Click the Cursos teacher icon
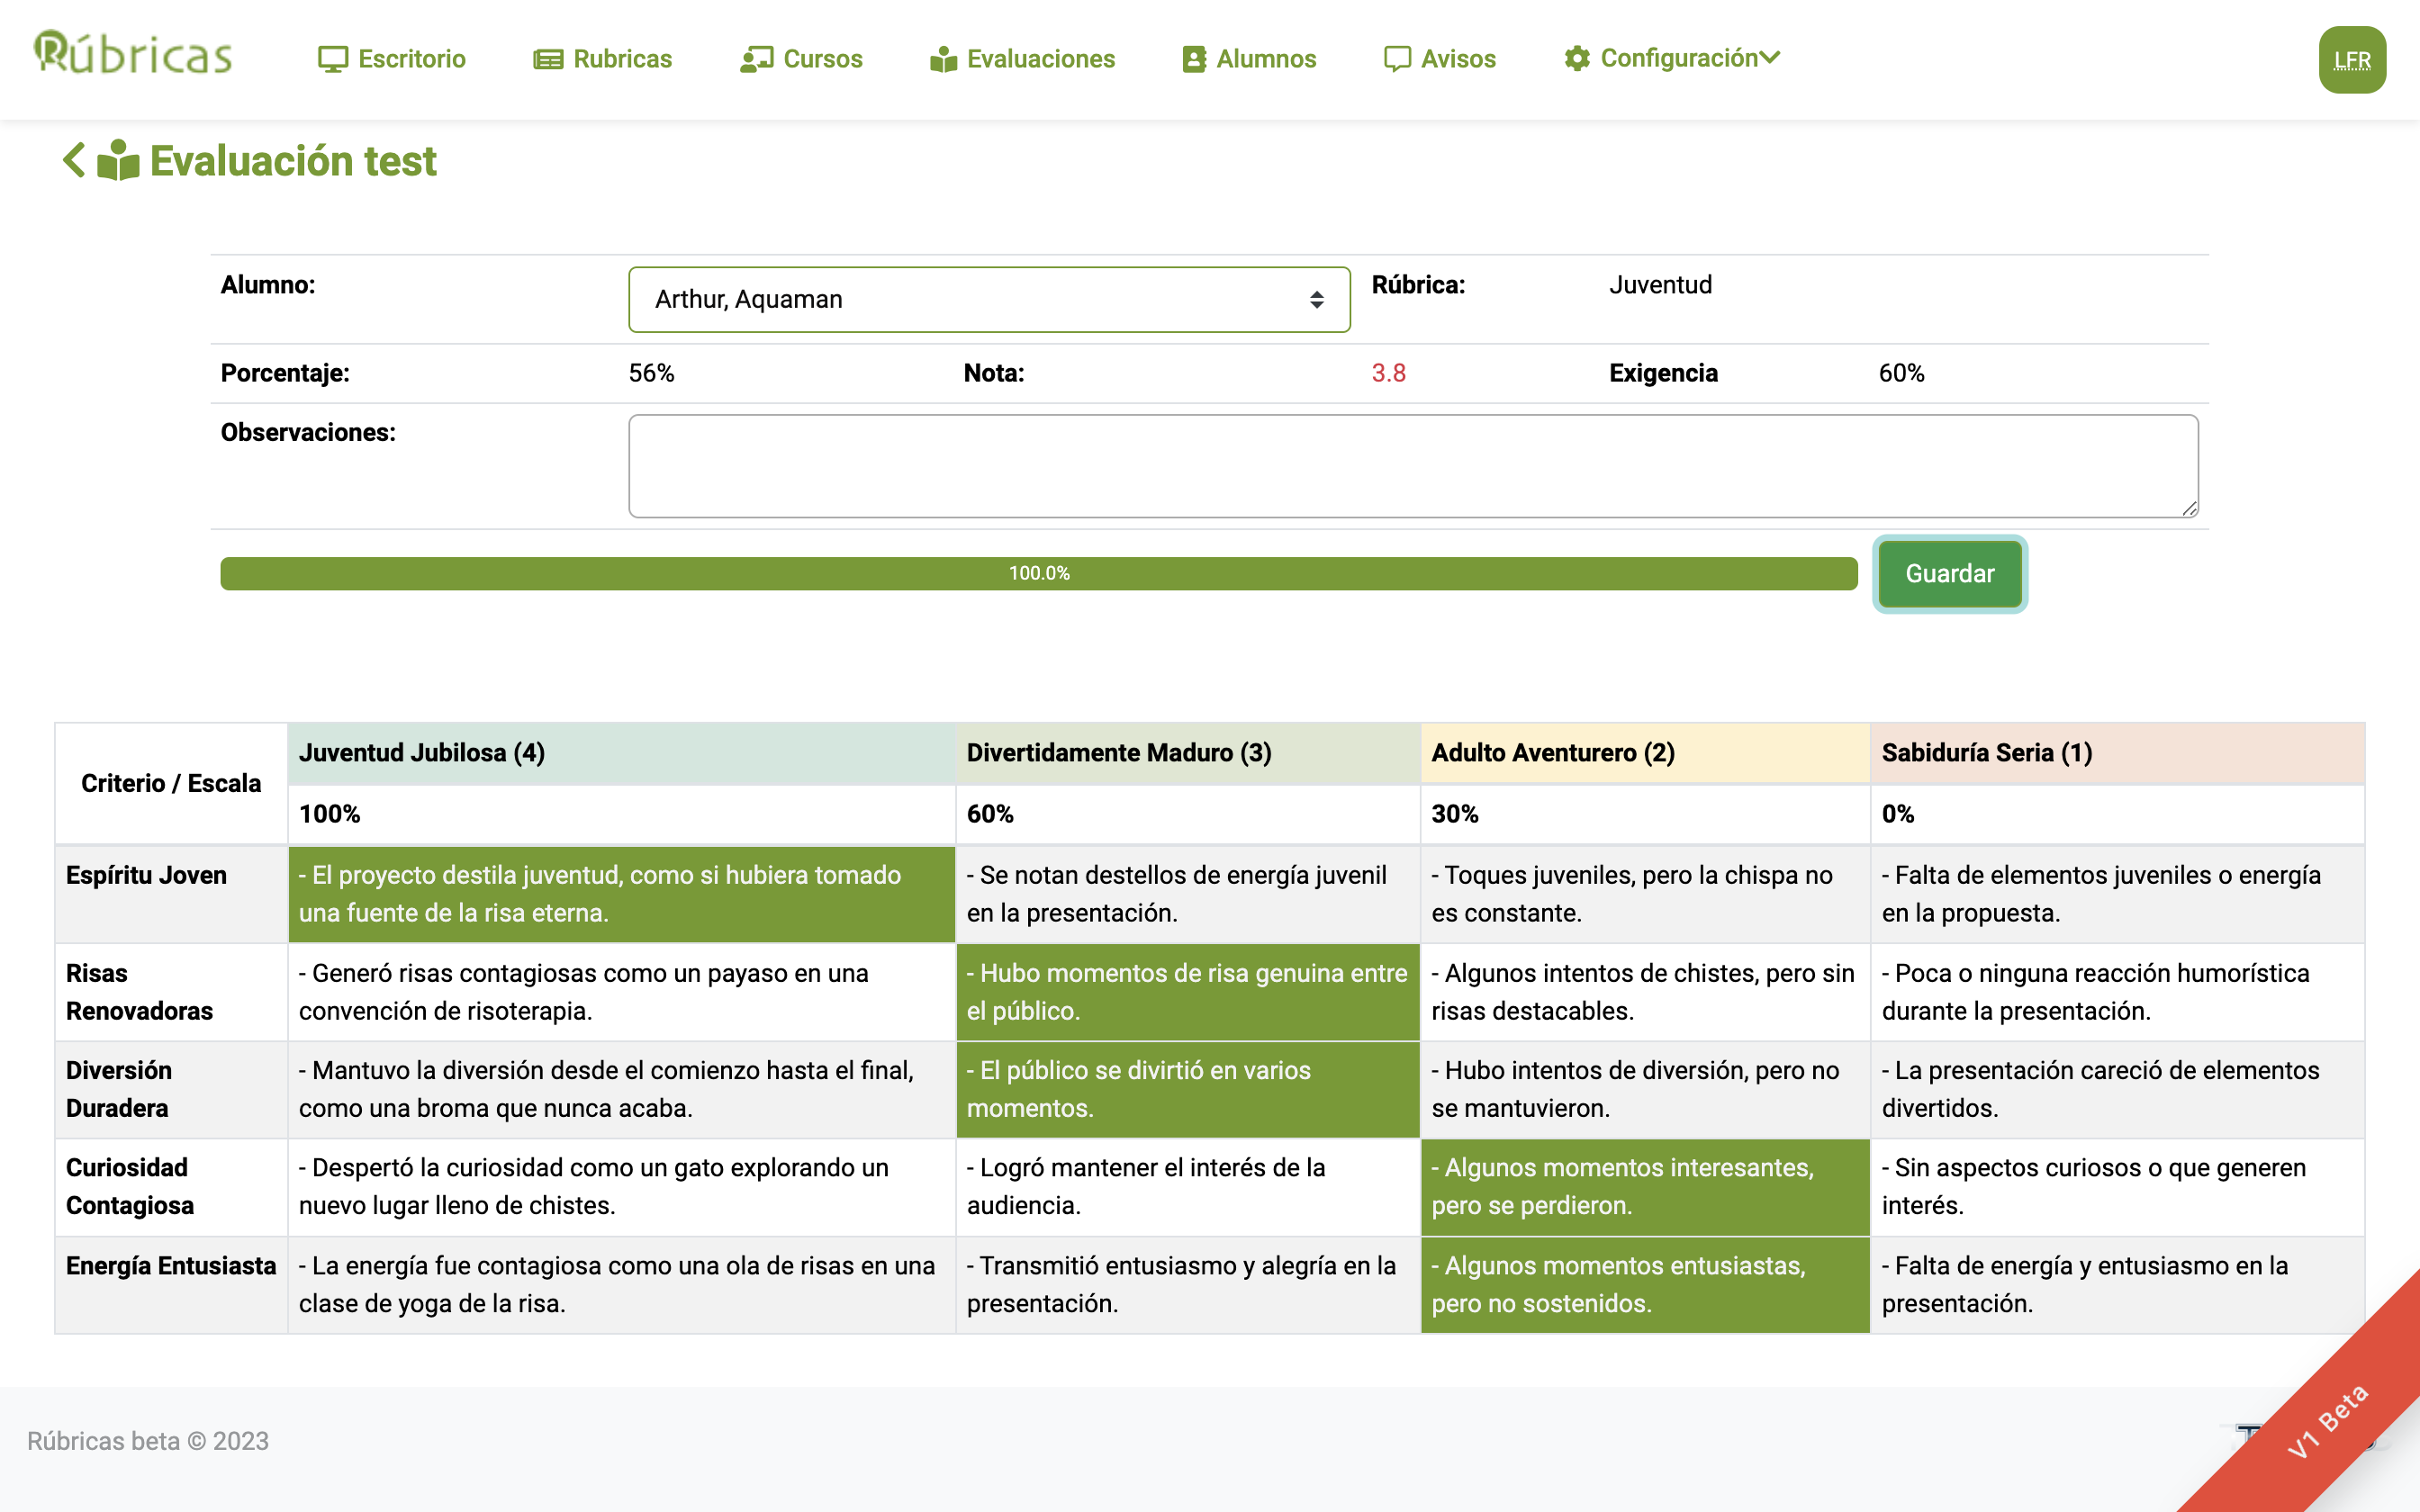 [756, 59]
